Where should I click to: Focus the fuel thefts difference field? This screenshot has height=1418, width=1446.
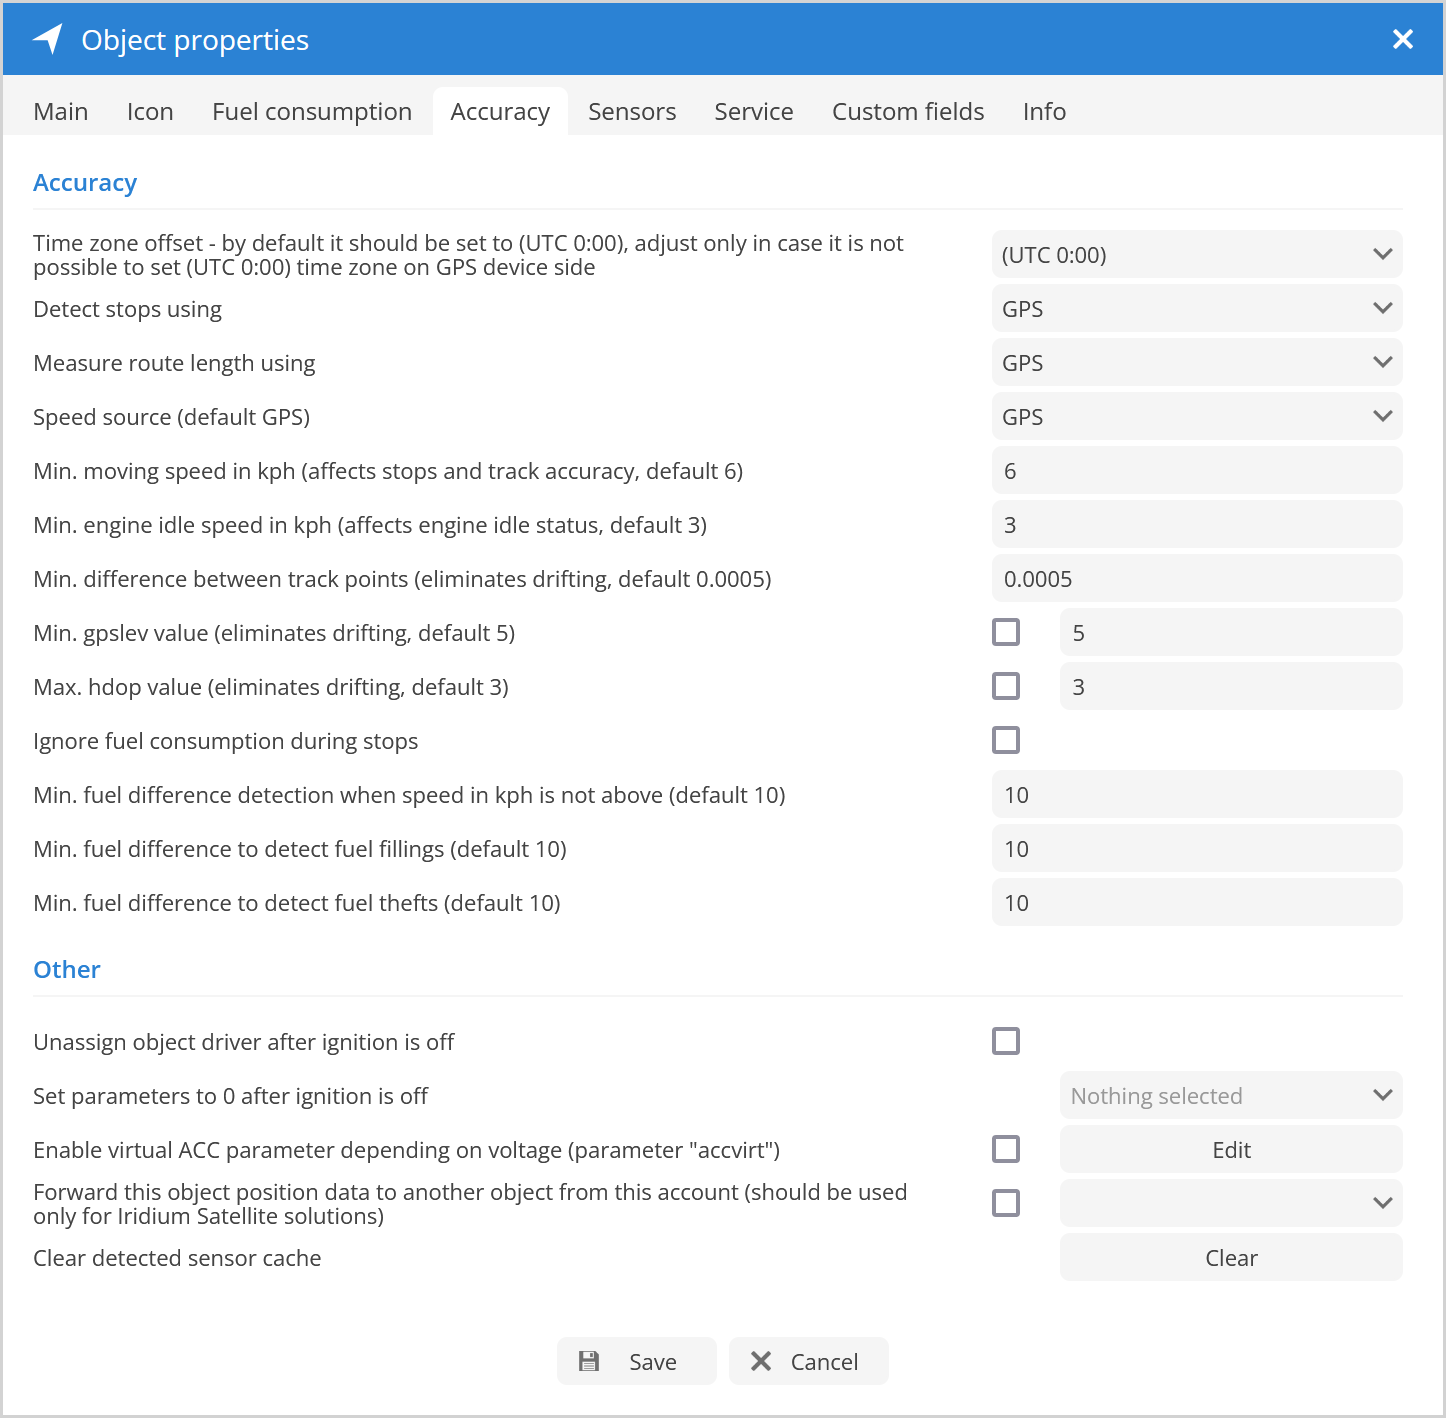point(1196,903)
